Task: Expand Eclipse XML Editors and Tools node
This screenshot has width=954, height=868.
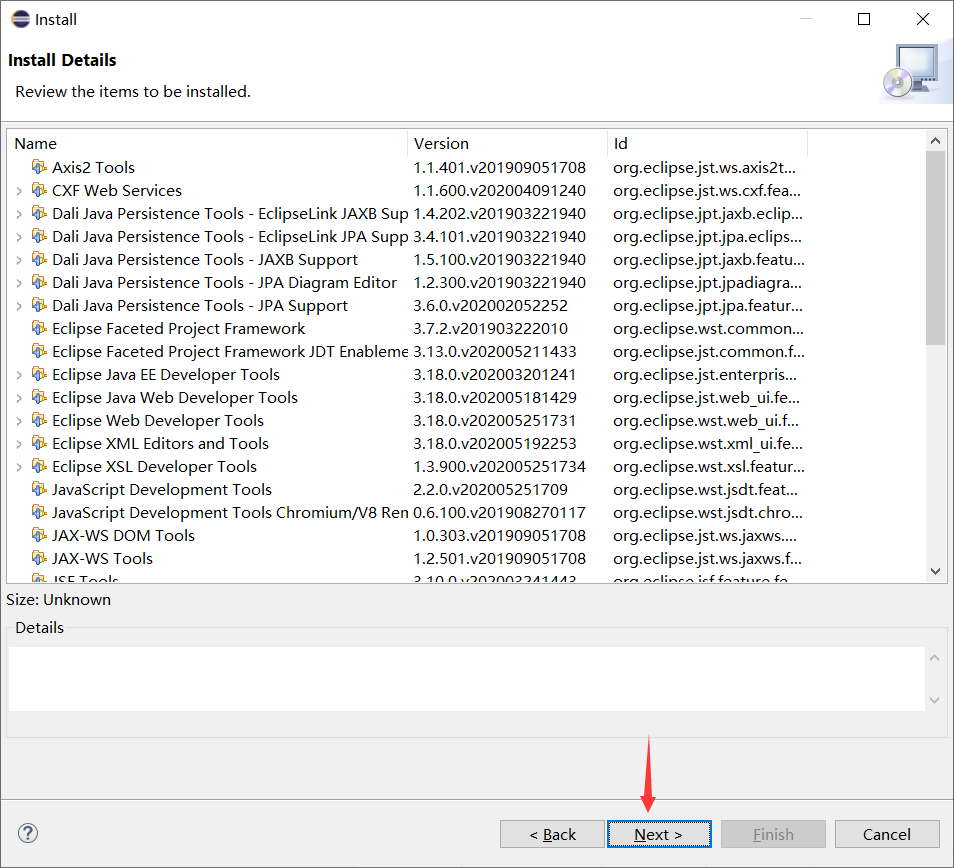Action: tap(19, 444)
